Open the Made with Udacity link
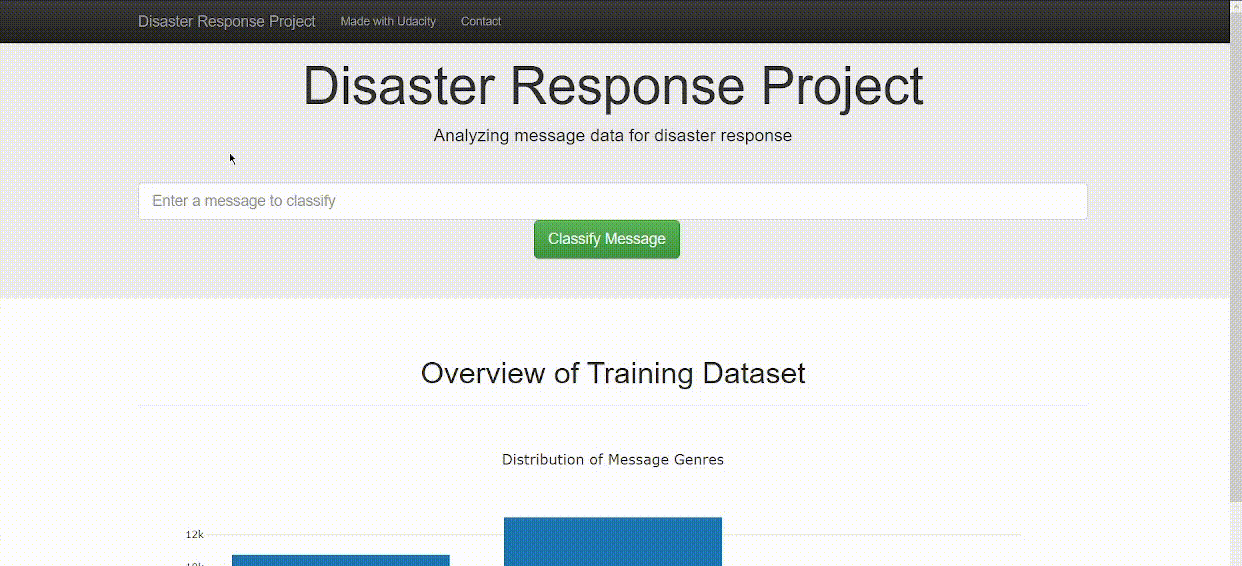This screenshot has width=1242, height=566. click(388, 21)
